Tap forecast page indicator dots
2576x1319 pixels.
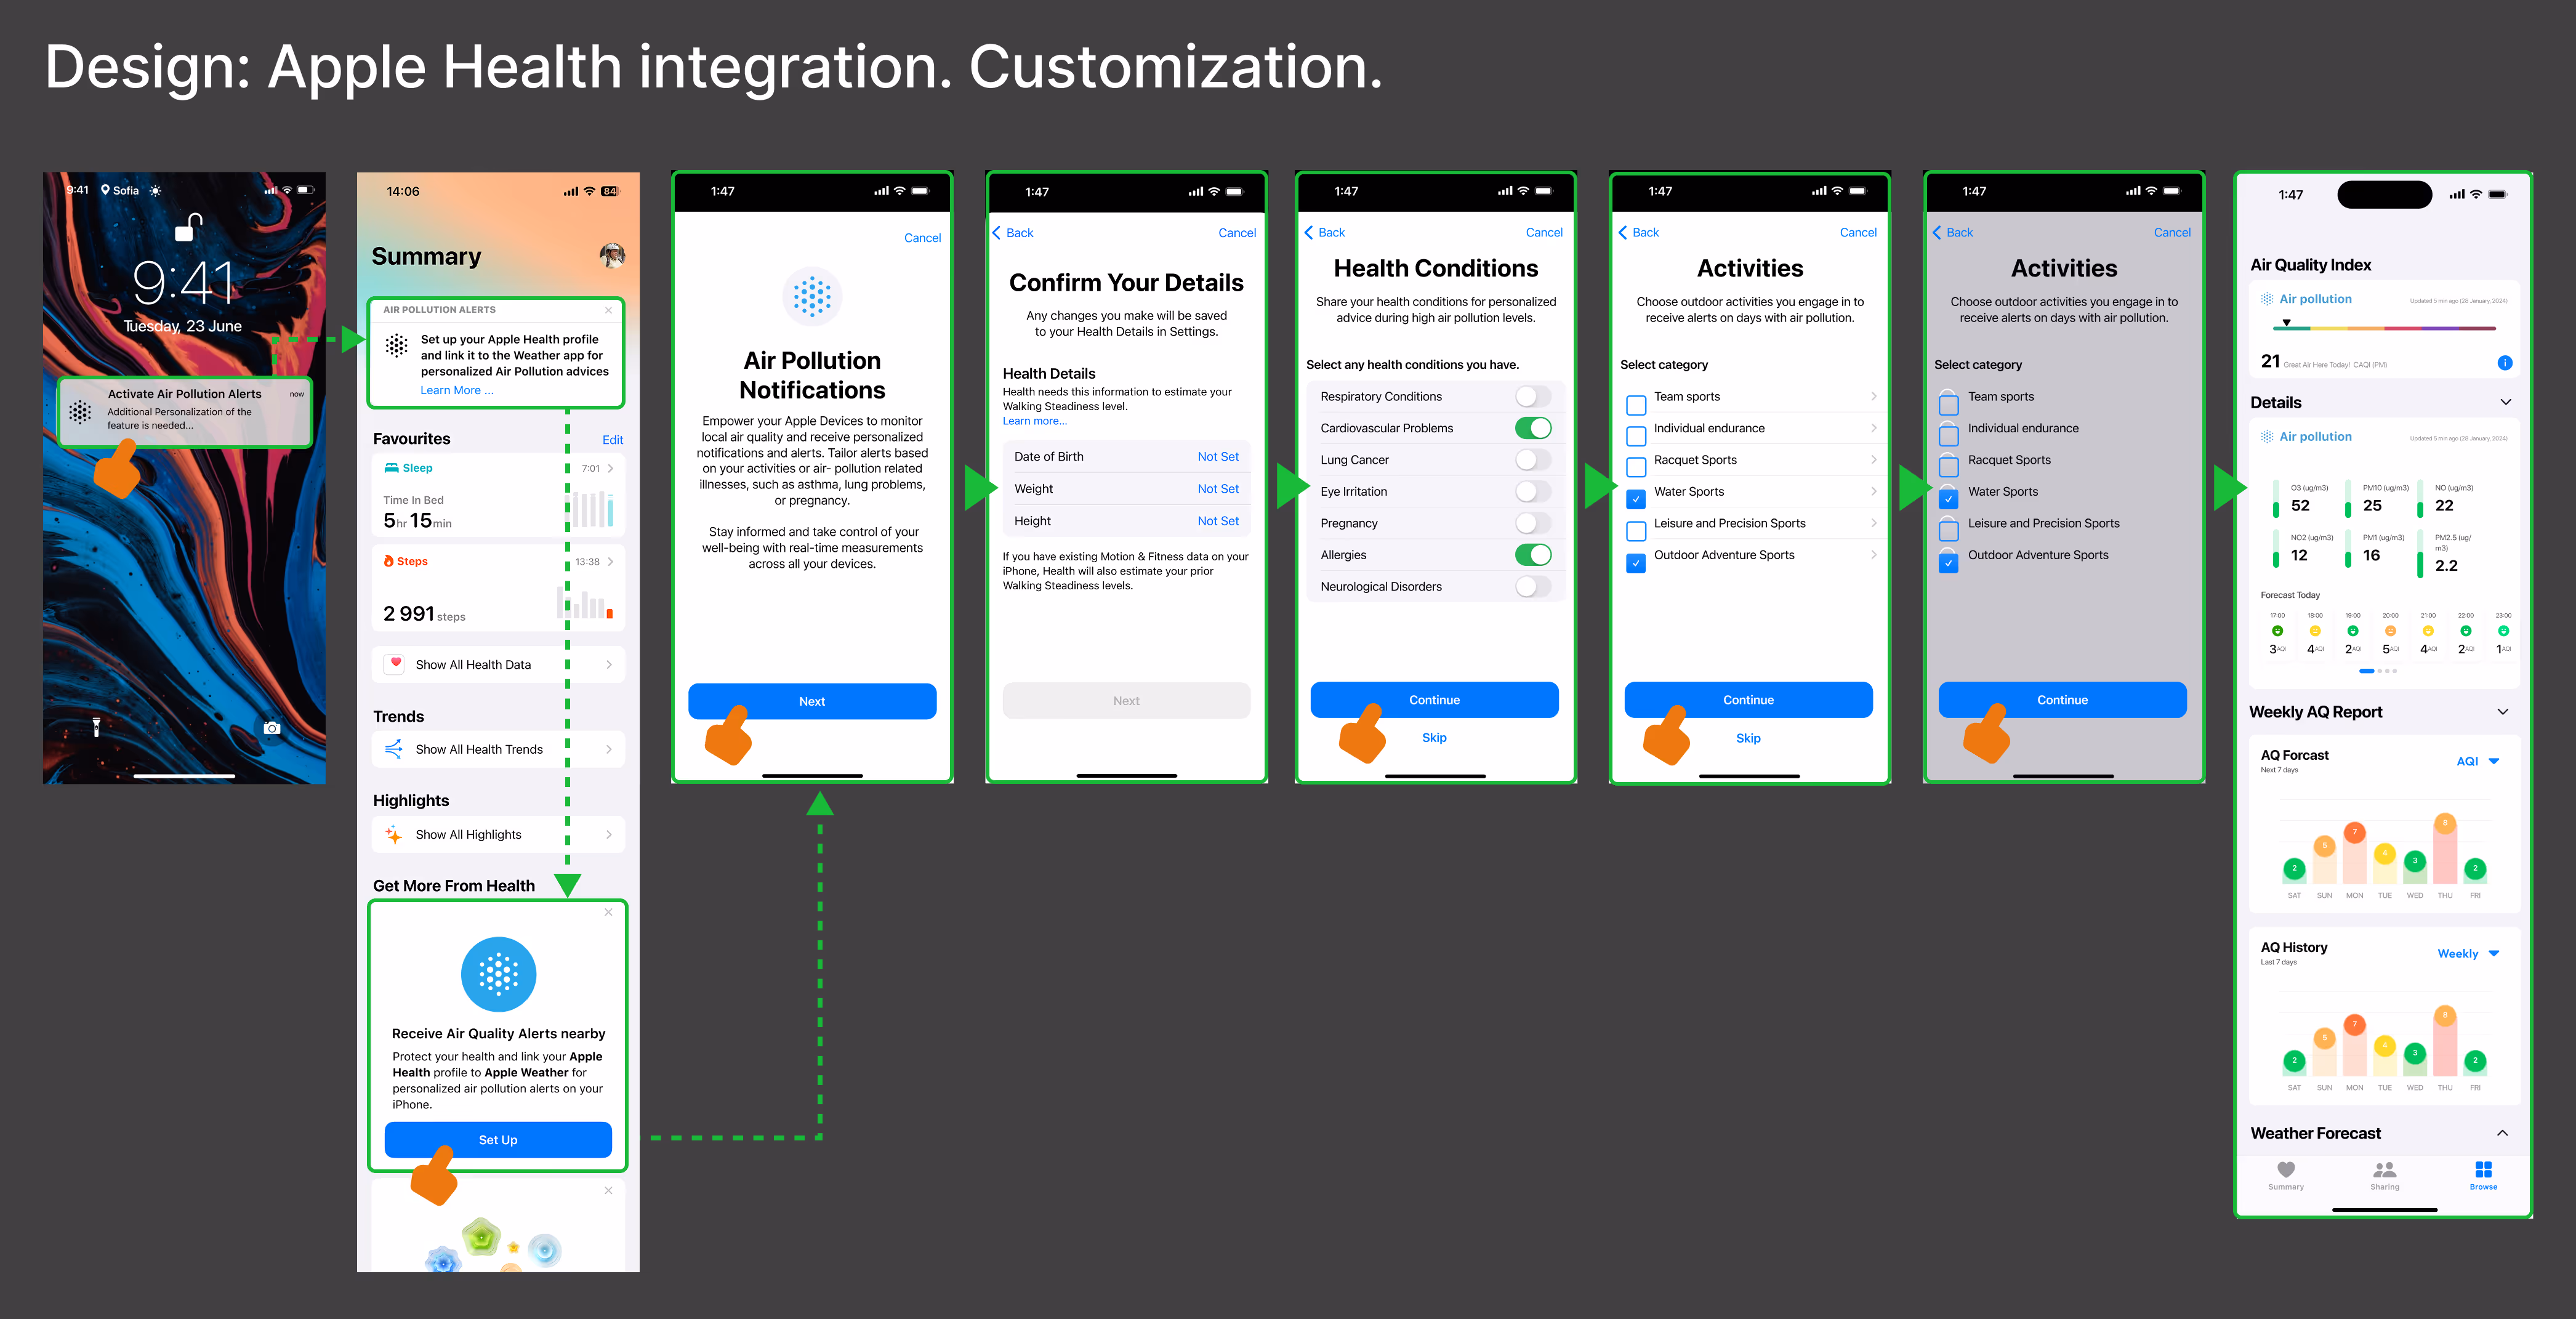click(x=2378, y=671)
